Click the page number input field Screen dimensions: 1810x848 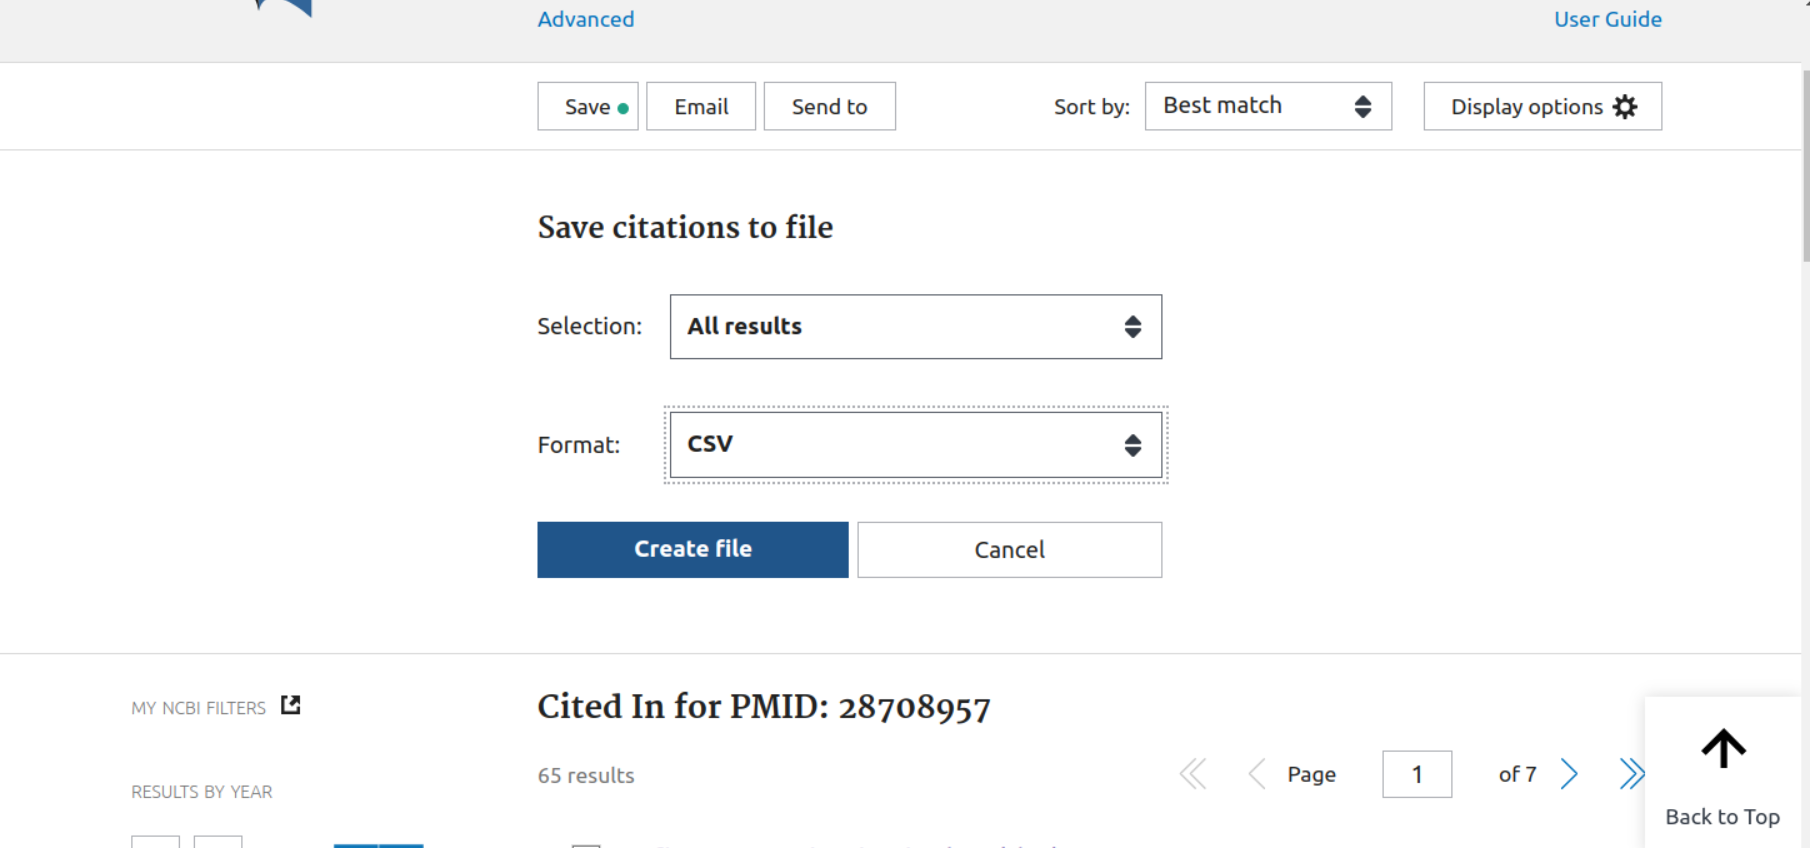coord(1416,774)
